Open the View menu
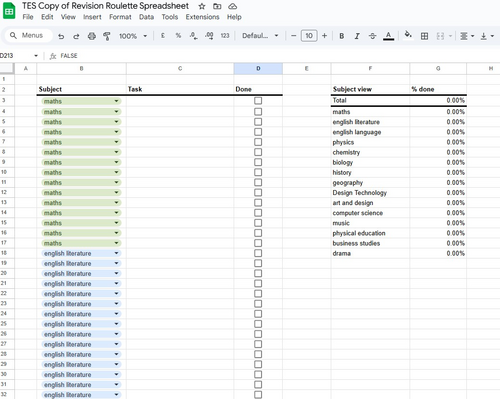 pyautogui.click(x=68, y=17)
